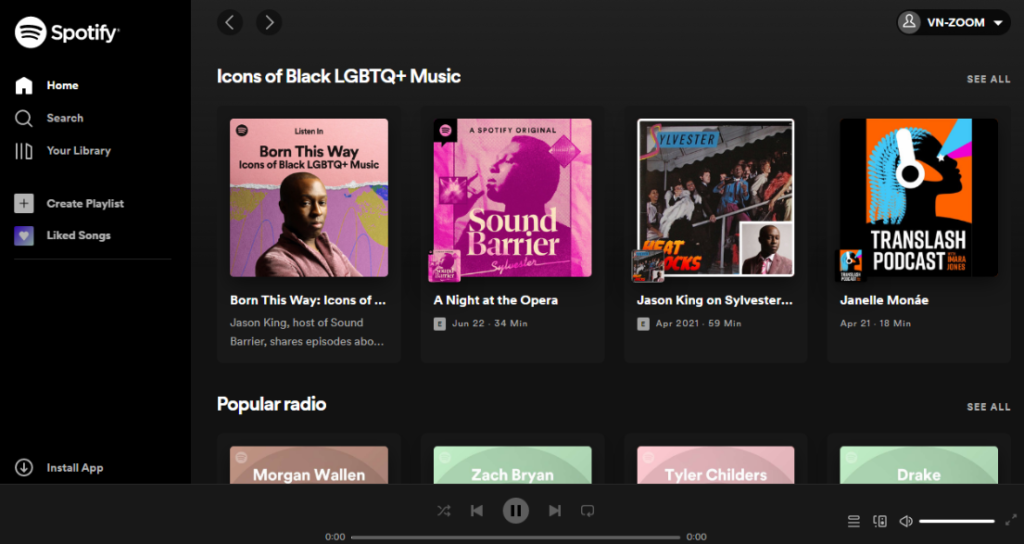Click the 'Apr 2021 · 59 Min' episode info
This screenshot has height=544, width=1024.
pyautogui.click(x=699, y=323)
